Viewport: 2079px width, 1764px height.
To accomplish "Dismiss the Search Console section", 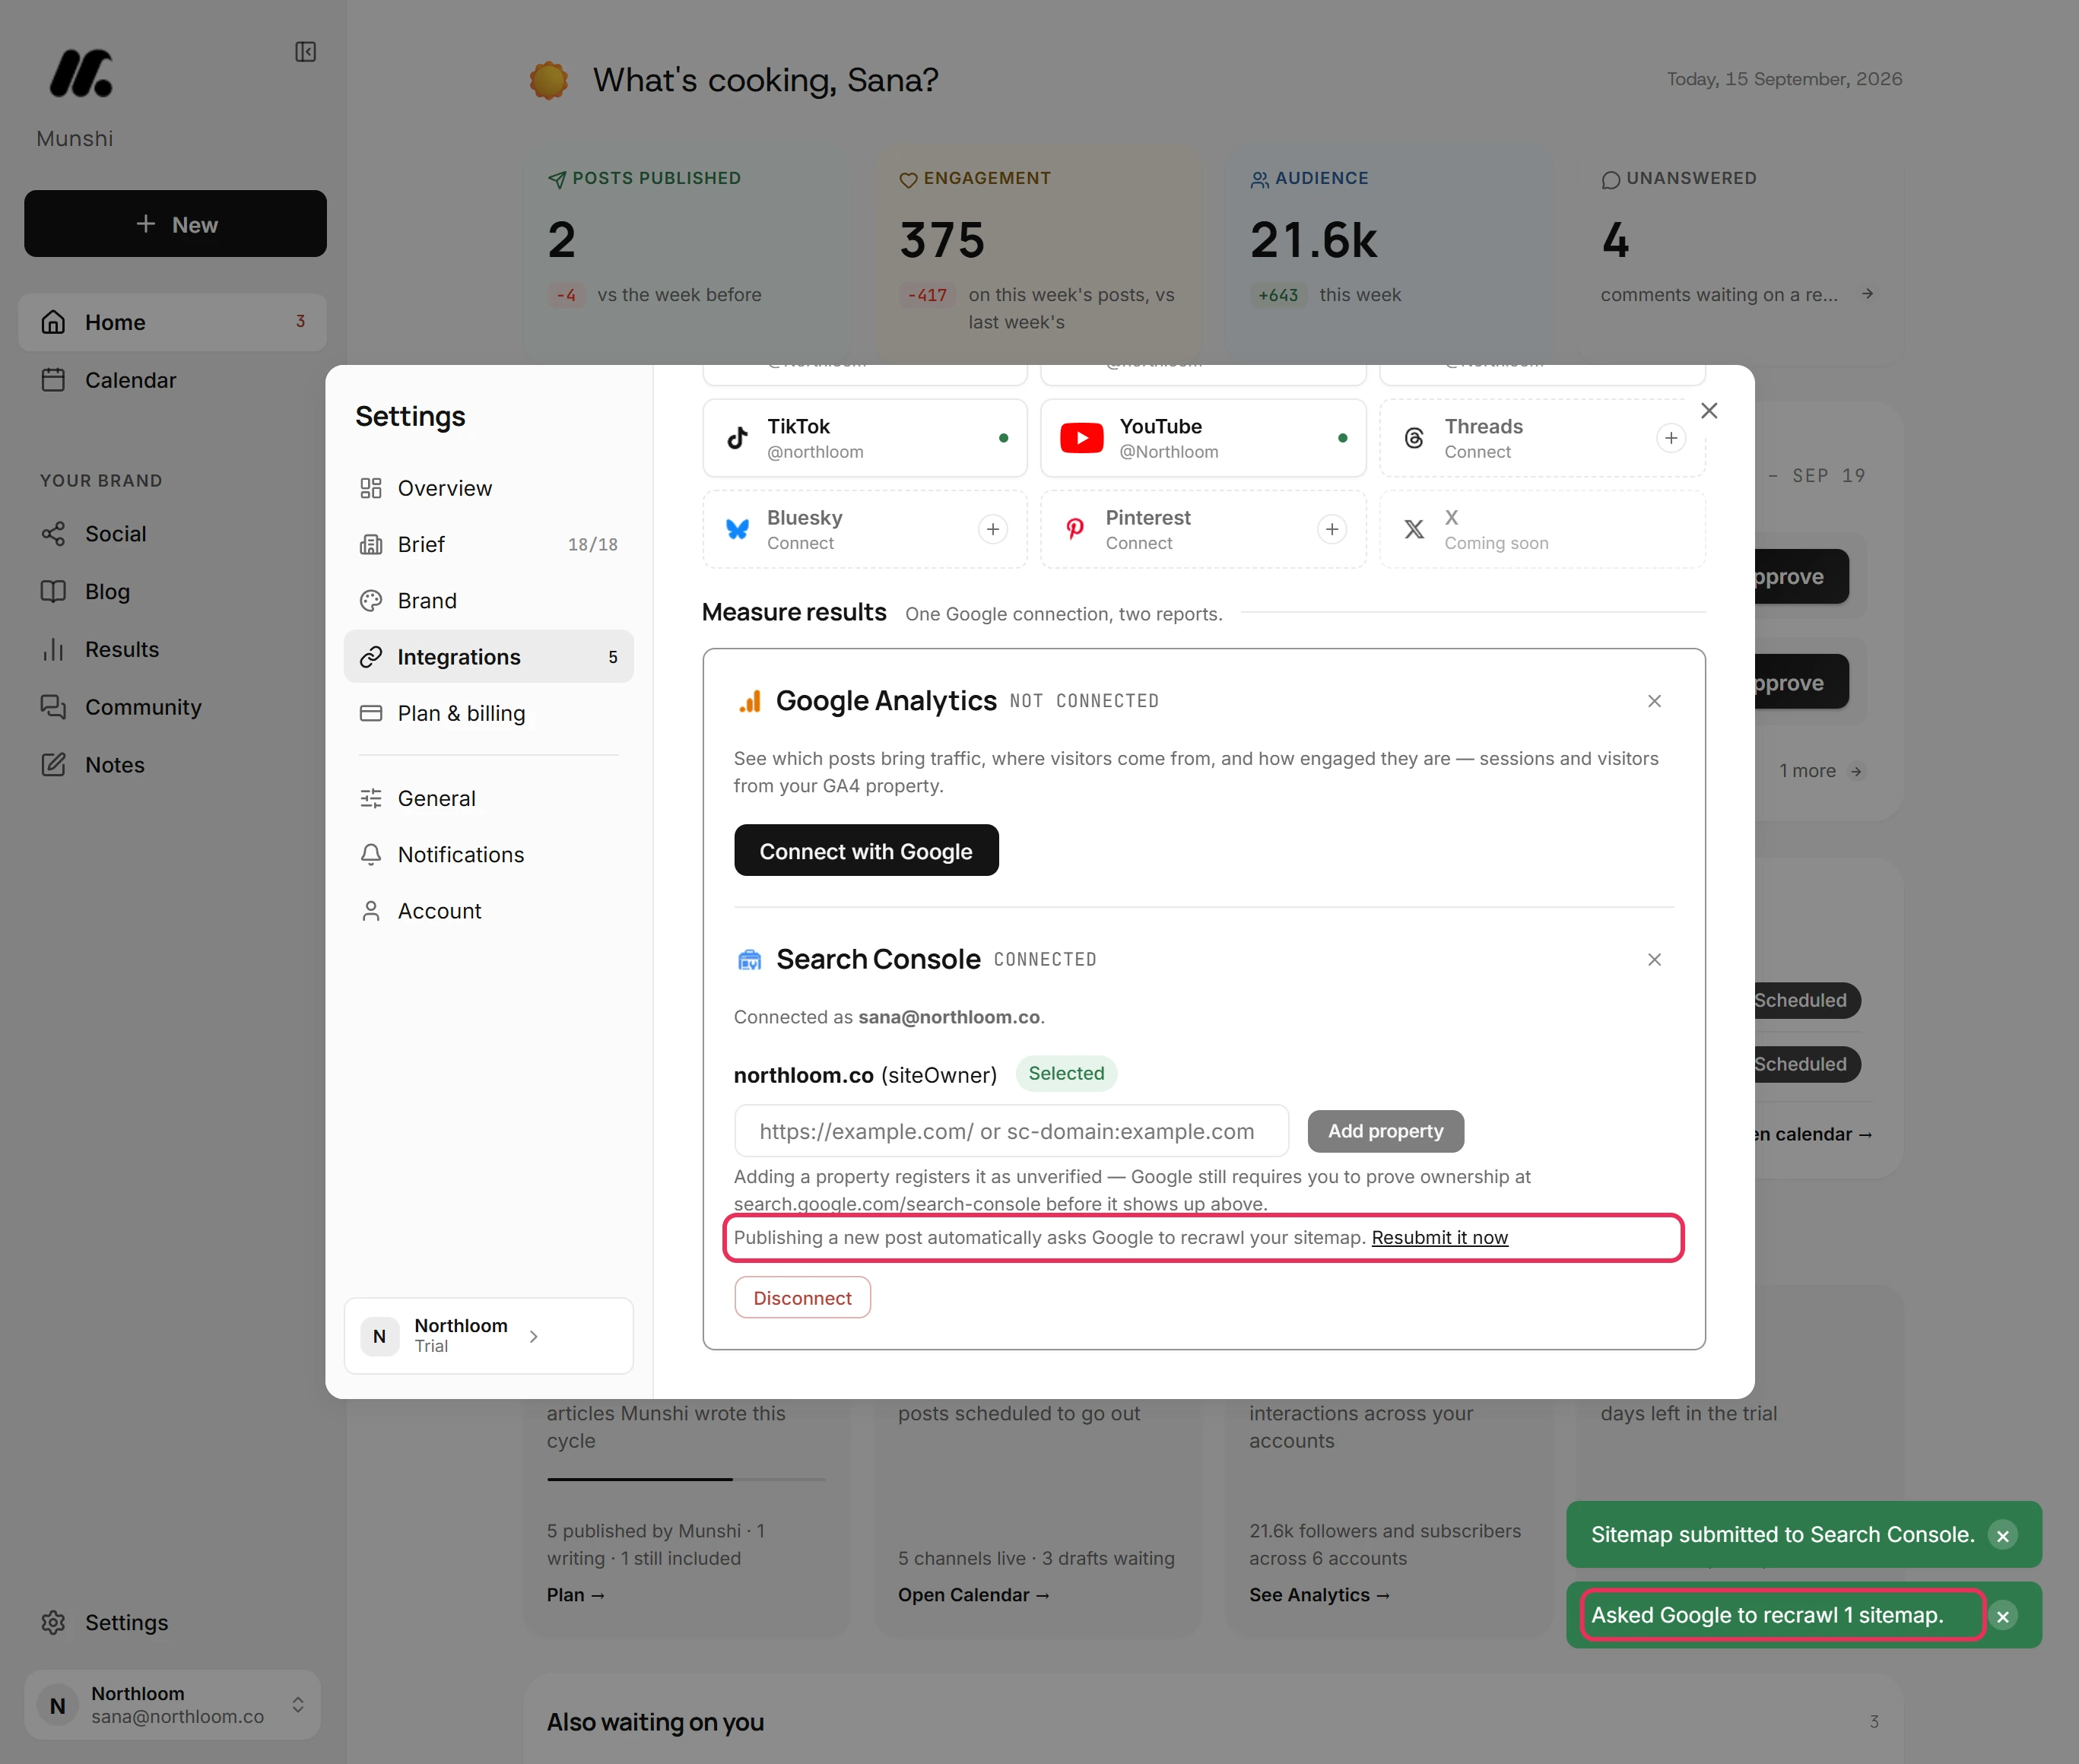I will click(x=1654, y=960).
